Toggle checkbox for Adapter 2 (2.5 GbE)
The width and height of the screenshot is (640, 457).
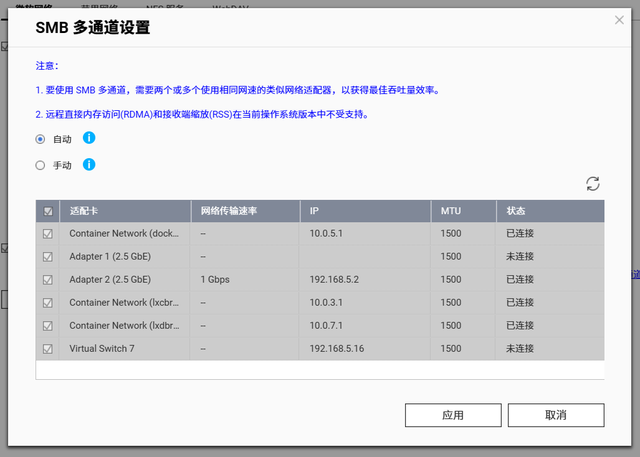[x=48, y=280]
